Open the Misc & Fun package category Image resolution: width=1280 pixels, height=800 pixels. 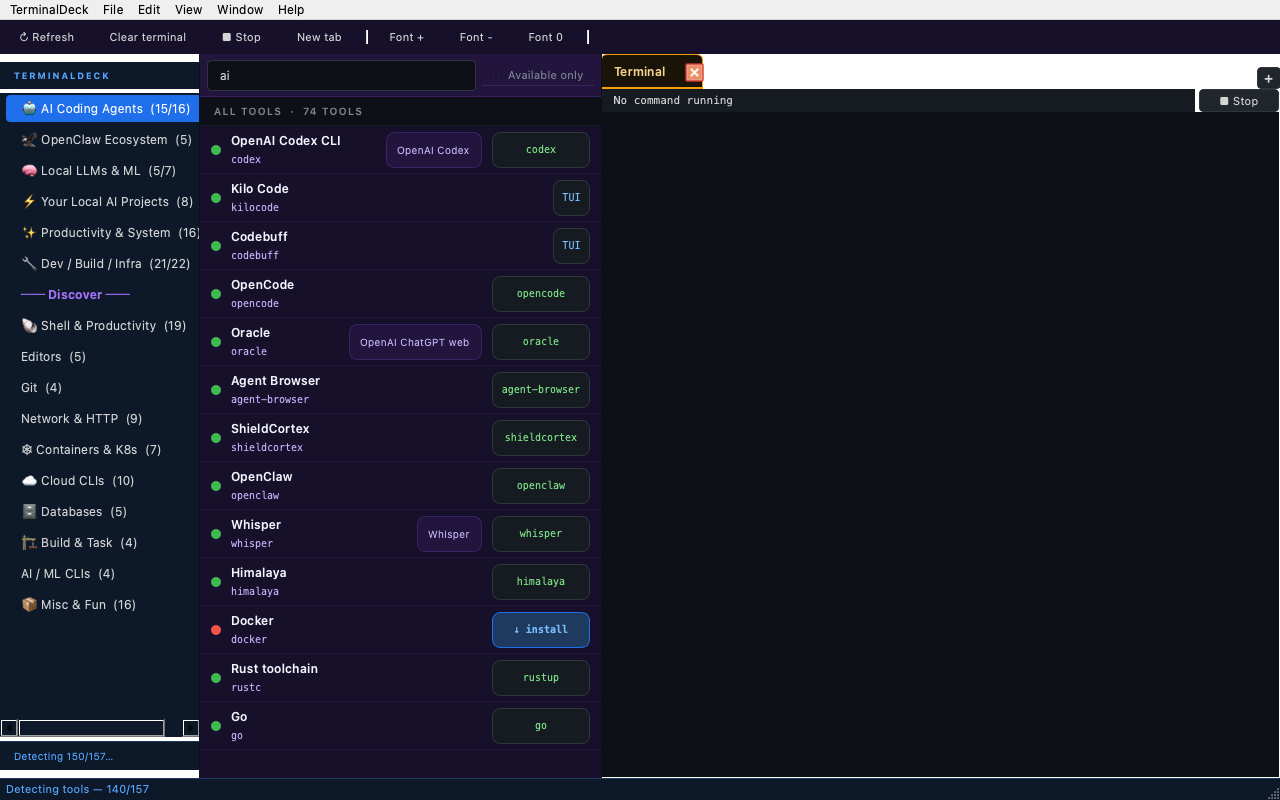pyautogui.click(x=100, y=605)
